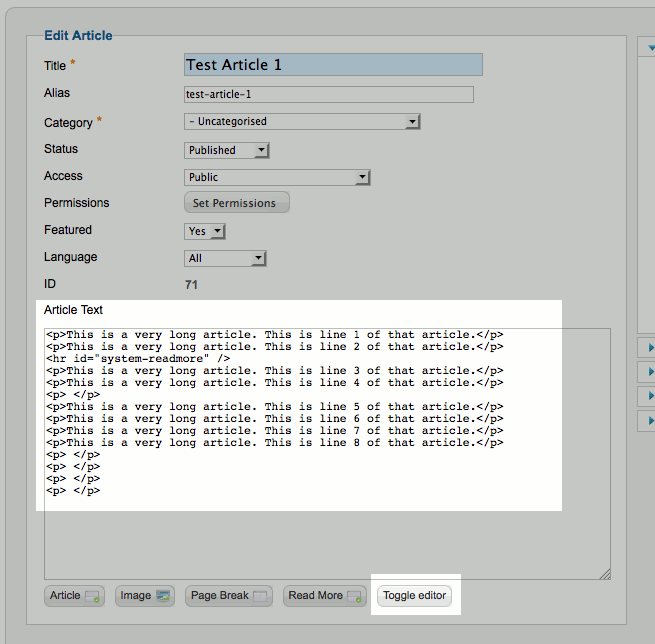This screenshot has height=644, width=655.
Task: Click the Article insert button icon
Action: [x=92, y=597]
